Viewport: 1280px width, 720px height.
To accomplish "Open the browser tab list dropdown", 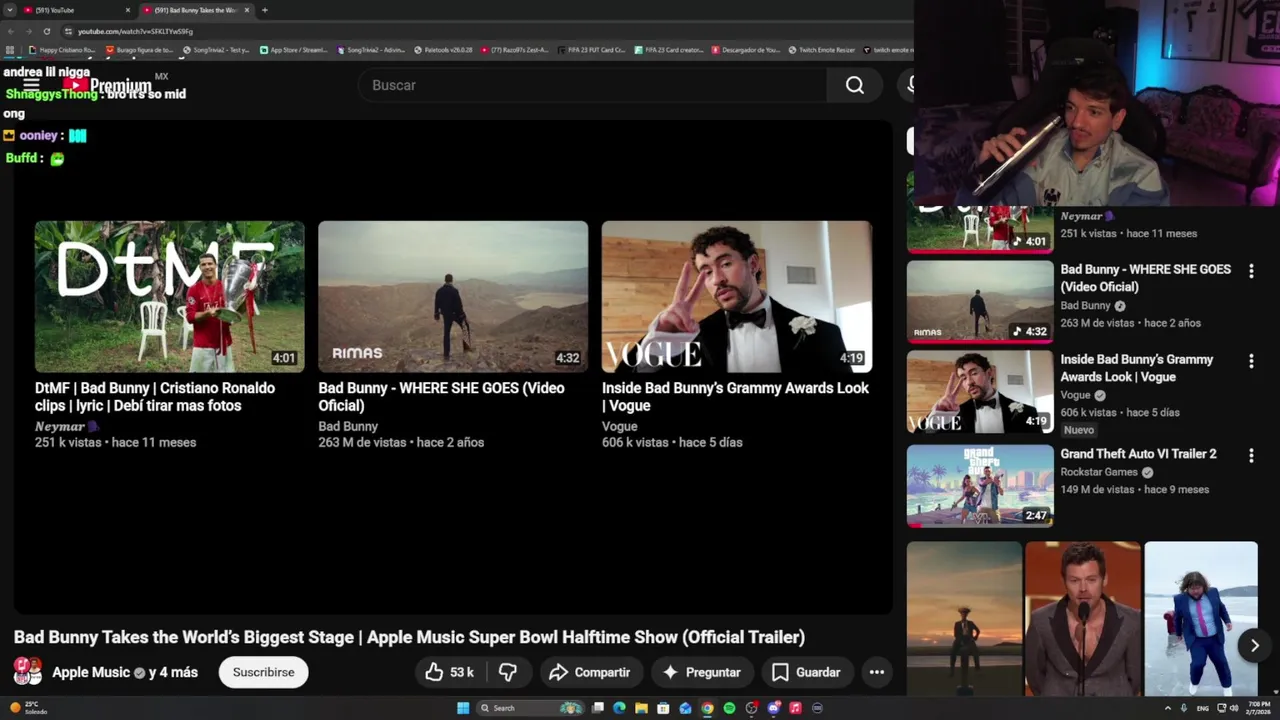I will [11, 10].
